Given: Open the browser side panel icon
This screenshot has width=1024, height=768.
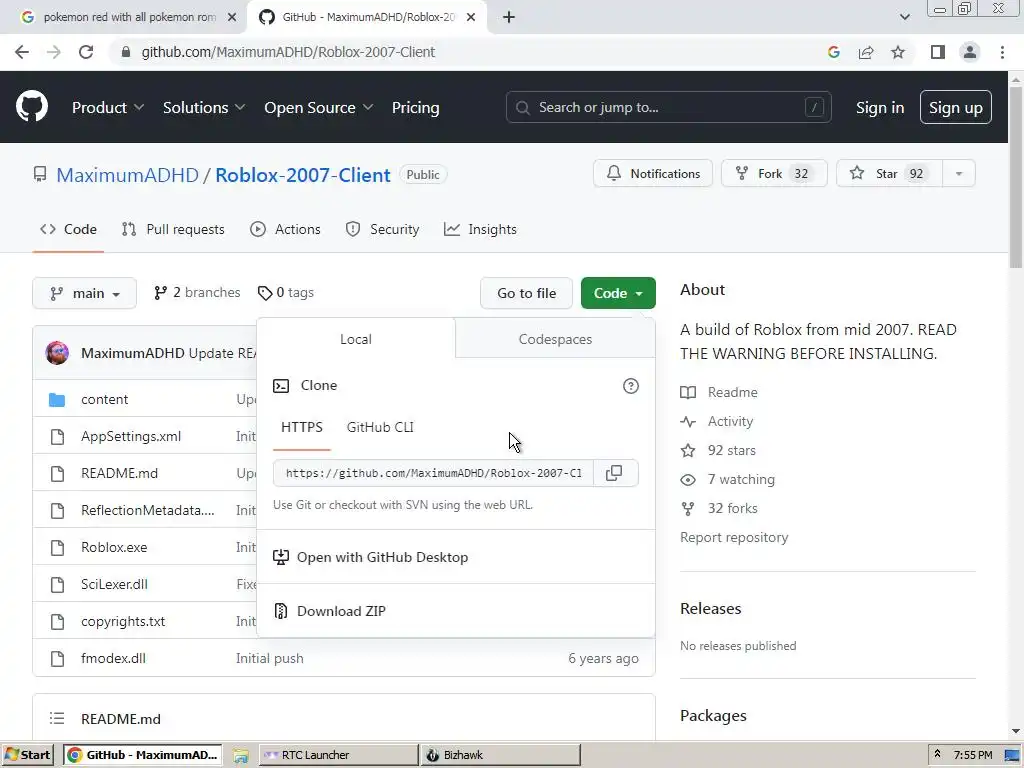Looking at the screenshot, I should (x=937, y=52).
